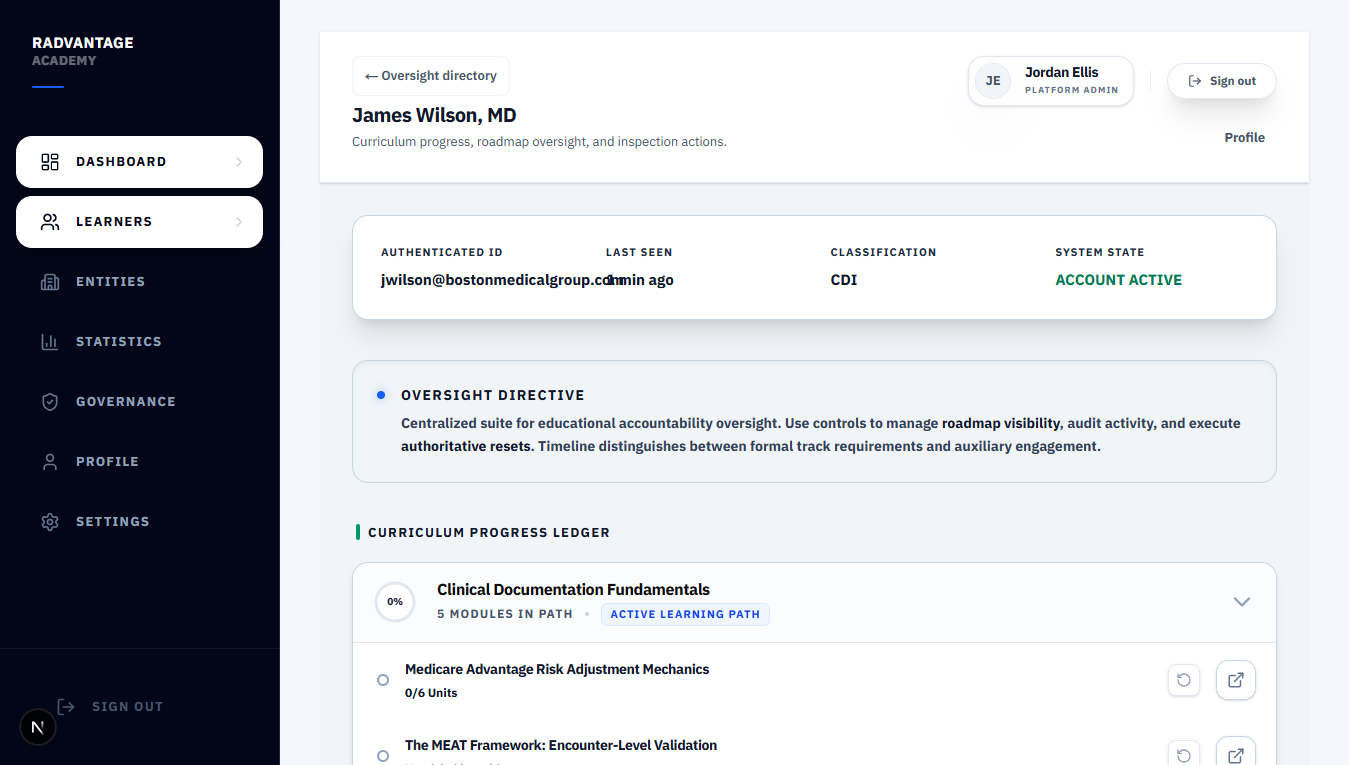The height and width of the screenshot is (765, 1349).
Task: Click the header Sign out button
Action: click(x=1222, y=81)
